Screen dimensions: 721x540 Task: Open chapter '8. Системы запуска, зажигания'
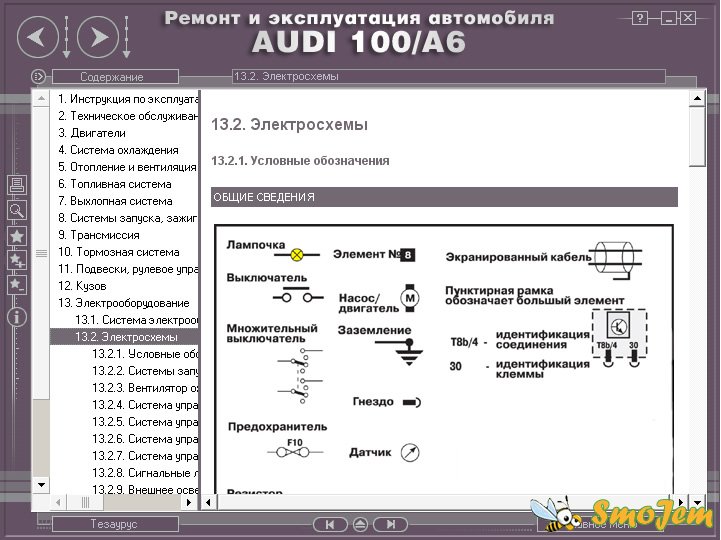click(x=127, y=218)
